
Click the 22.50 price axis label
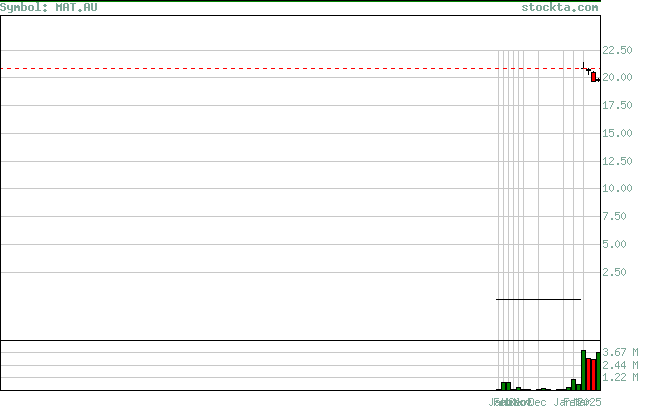[x=617, y=50]
